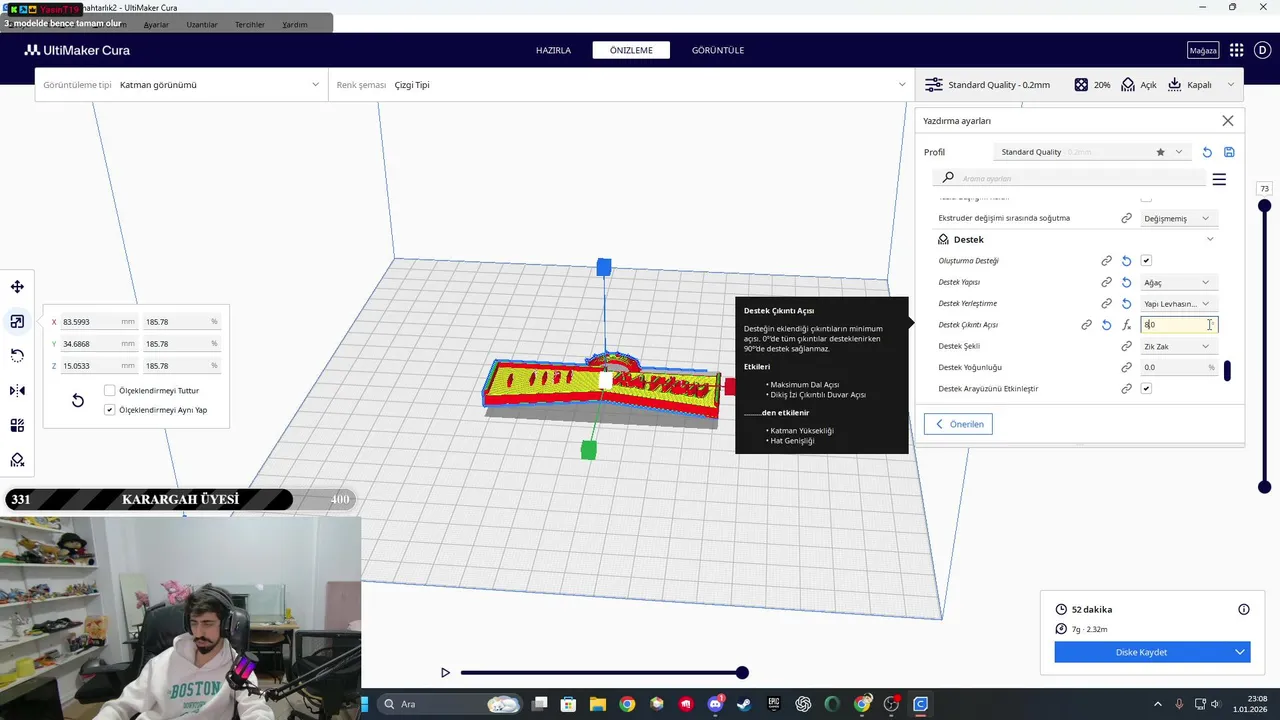This screenshot has height=720, width=1280.
Task: Click link icon for Destek Yoğunluğu
Action: [x=1126, y=367]
